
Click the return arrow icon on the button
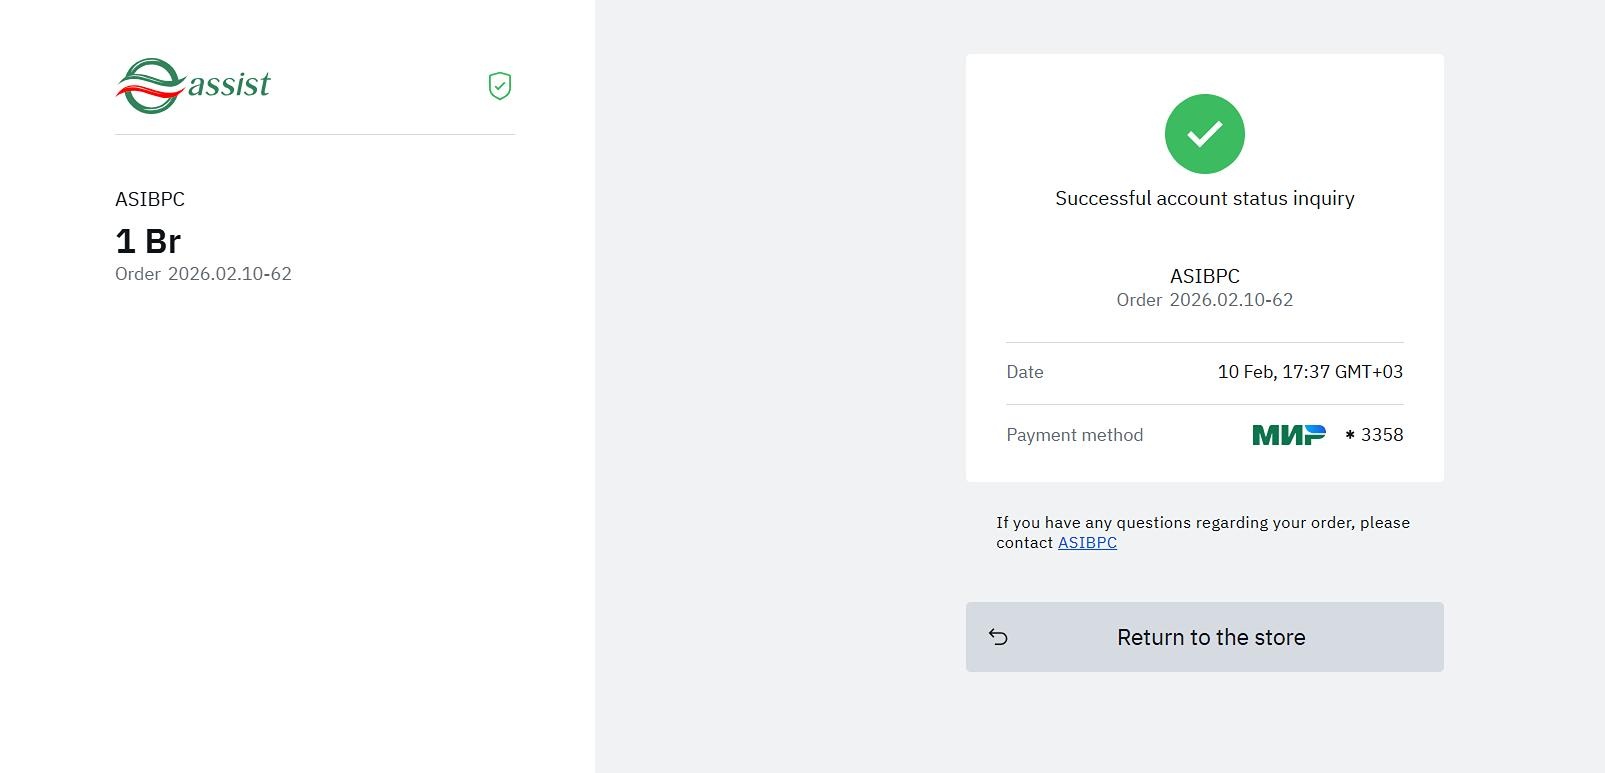point(998,637)
